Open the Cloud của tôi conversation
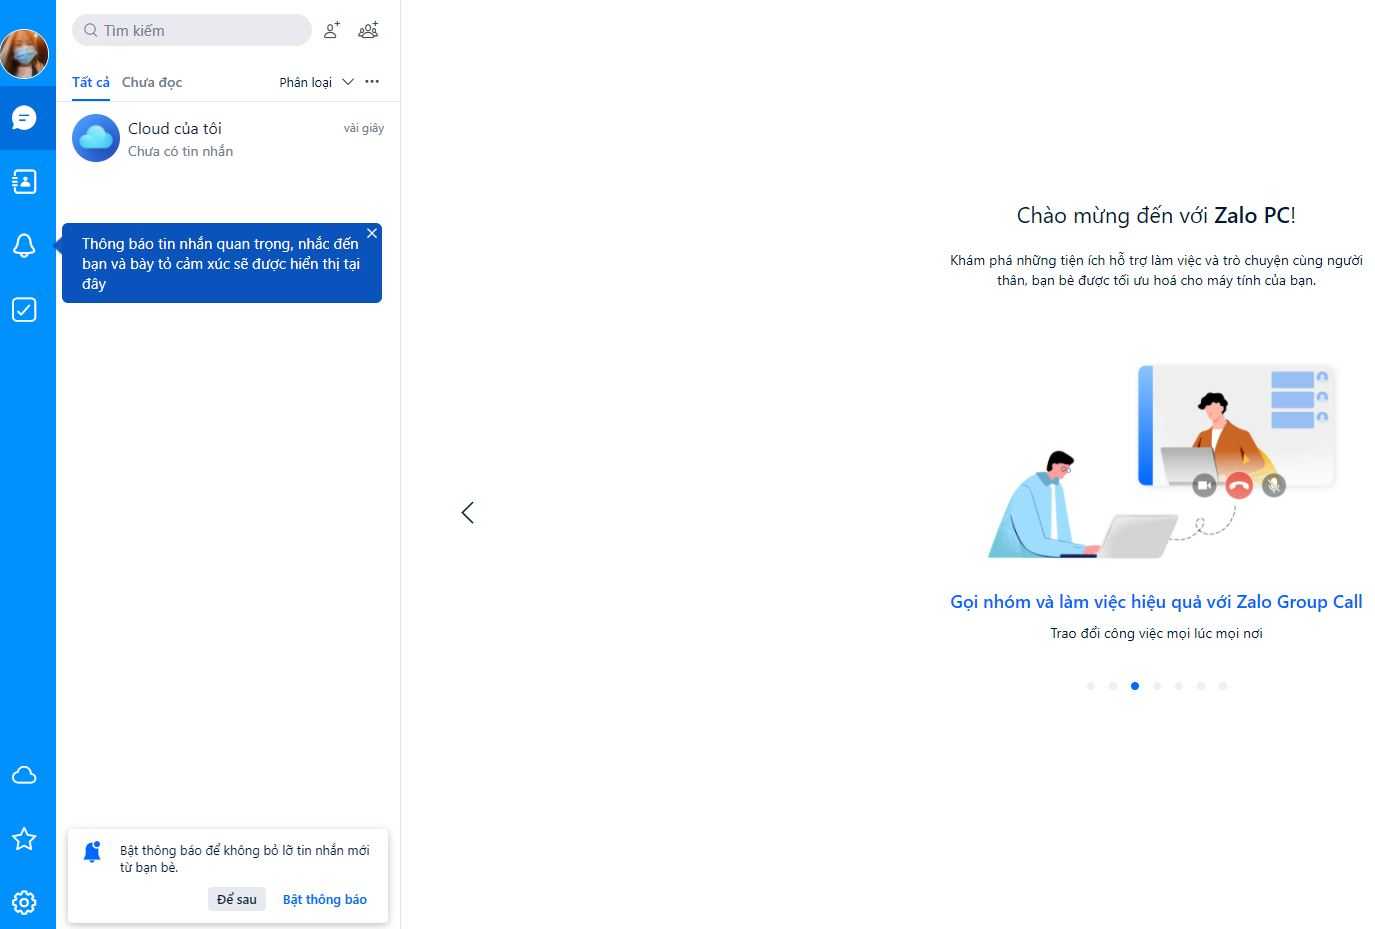1375x929 pixels. coord(228,138)
